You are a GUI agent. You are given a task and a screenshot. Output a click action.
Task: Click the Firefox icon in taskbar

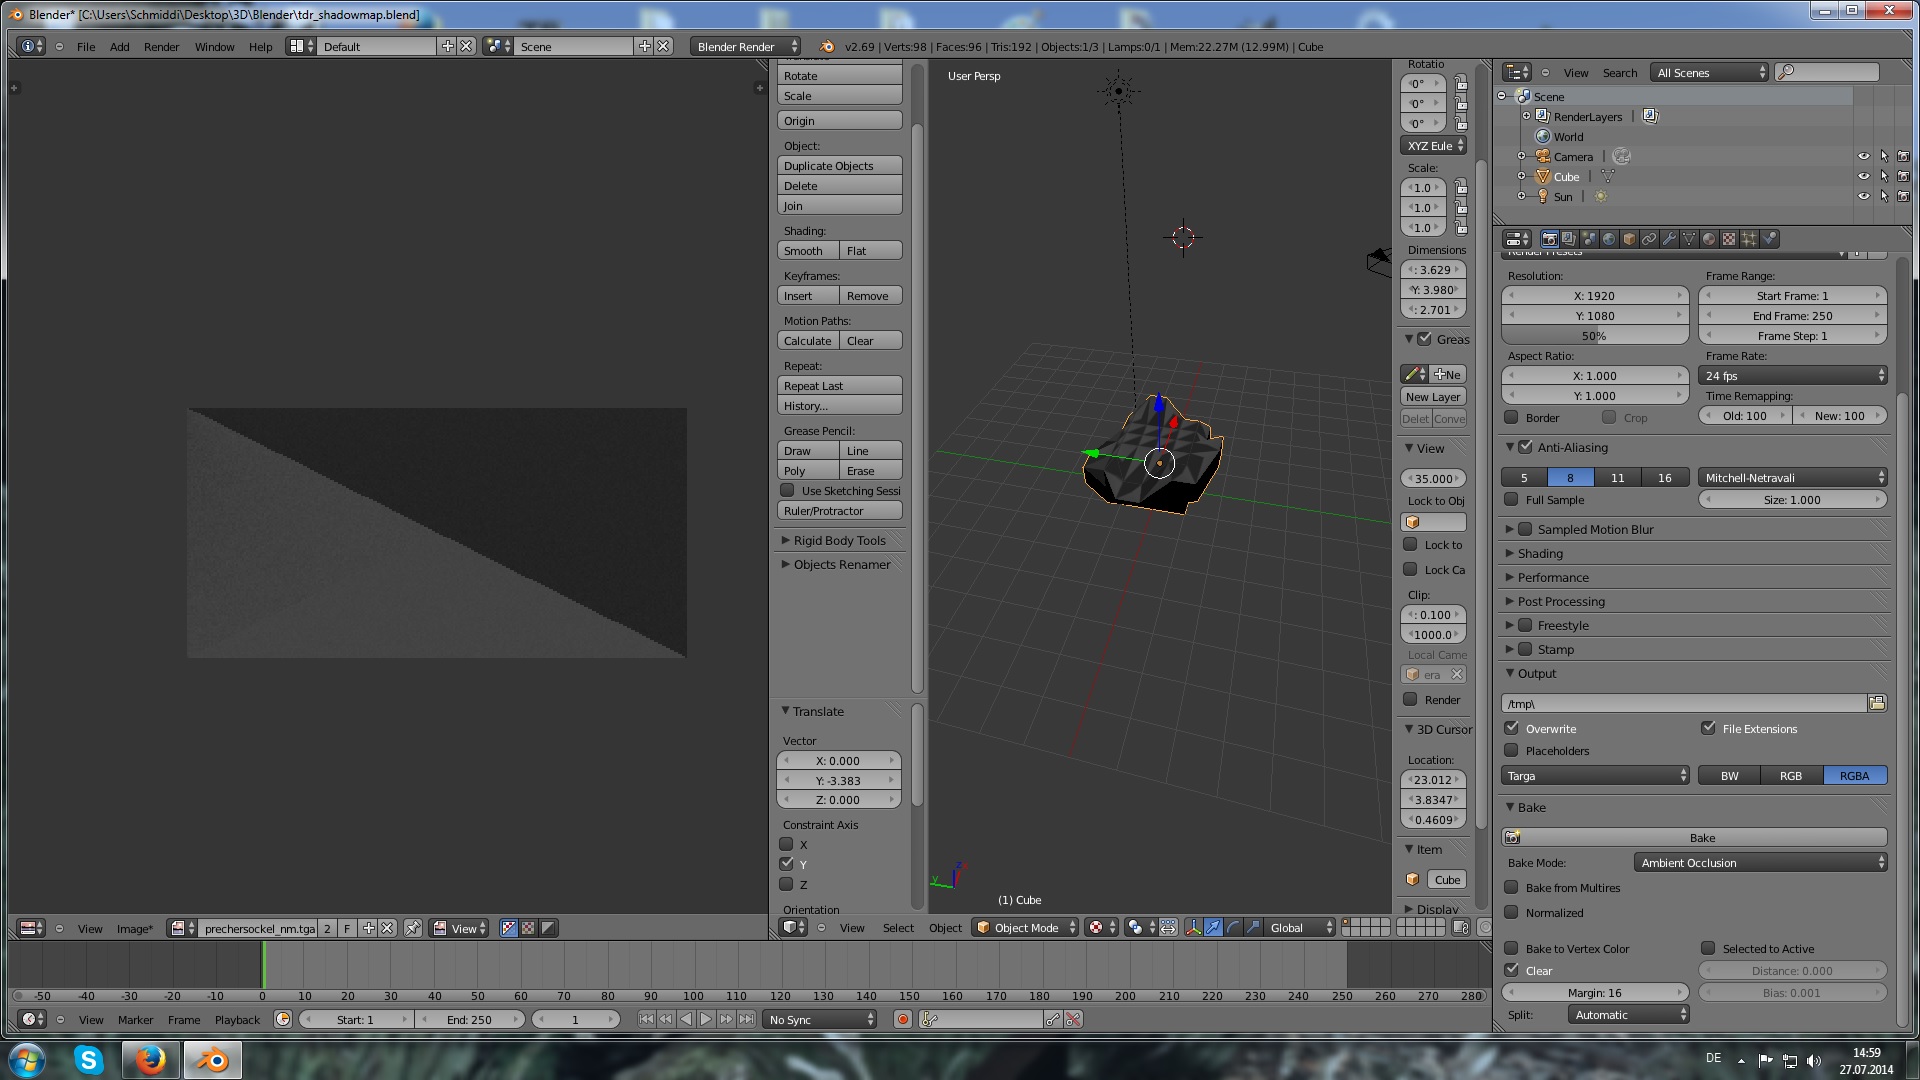(151, 1059)
